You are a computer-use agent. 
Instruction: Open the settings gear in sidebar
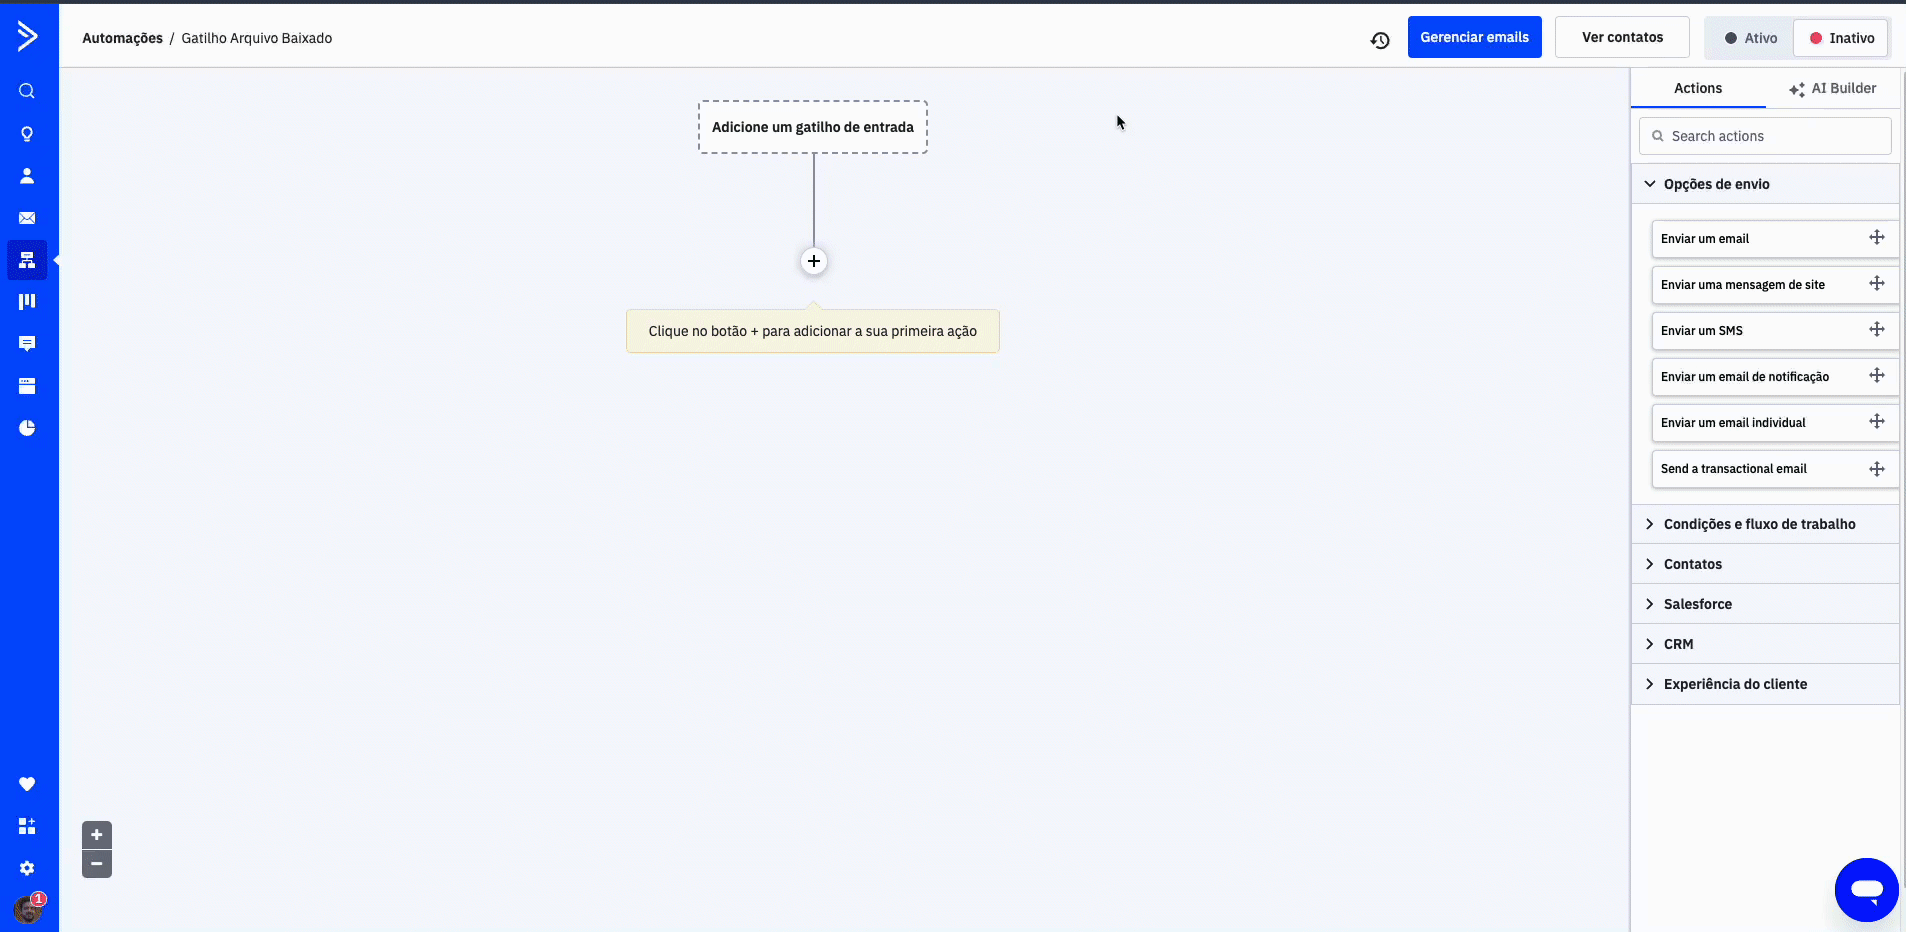[x=27, y=868]
